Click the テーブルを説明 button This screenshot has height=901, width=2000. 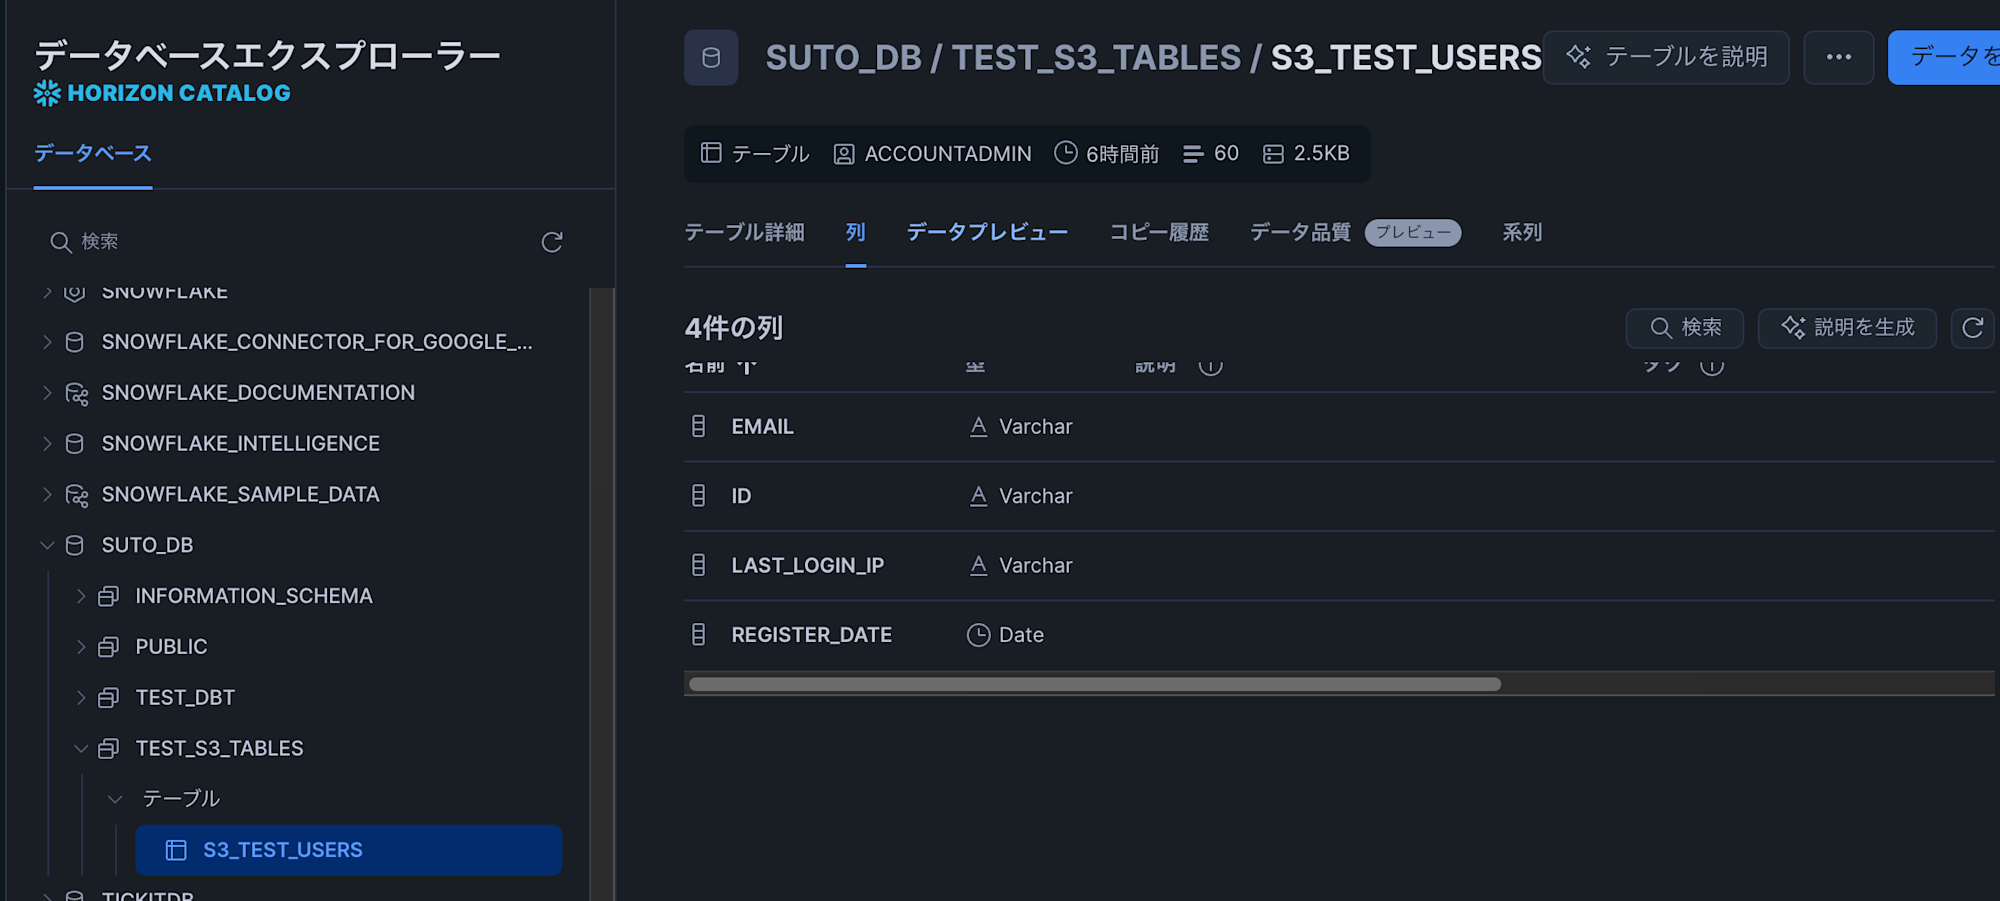tap(1665, 57)
